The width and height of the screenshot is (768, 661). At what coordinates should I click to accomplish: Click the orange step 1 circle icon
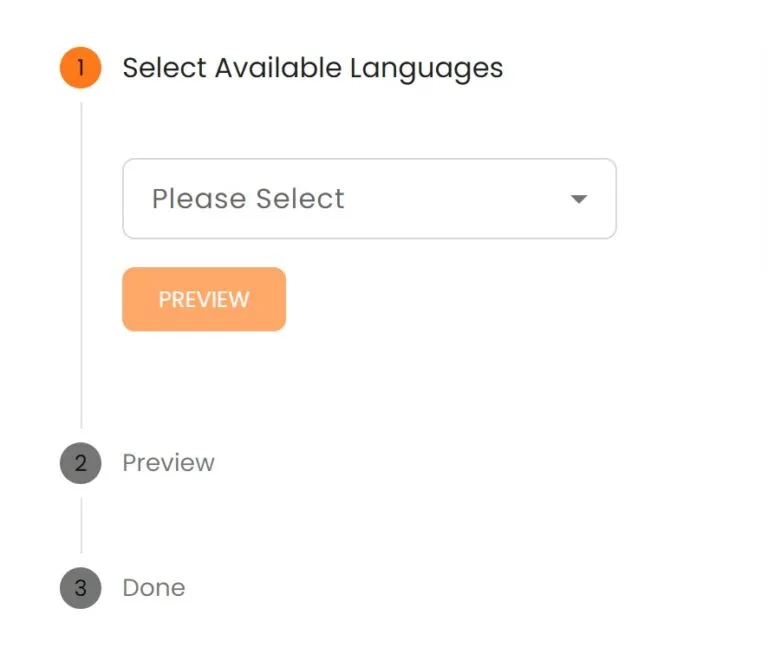[80, 68]
